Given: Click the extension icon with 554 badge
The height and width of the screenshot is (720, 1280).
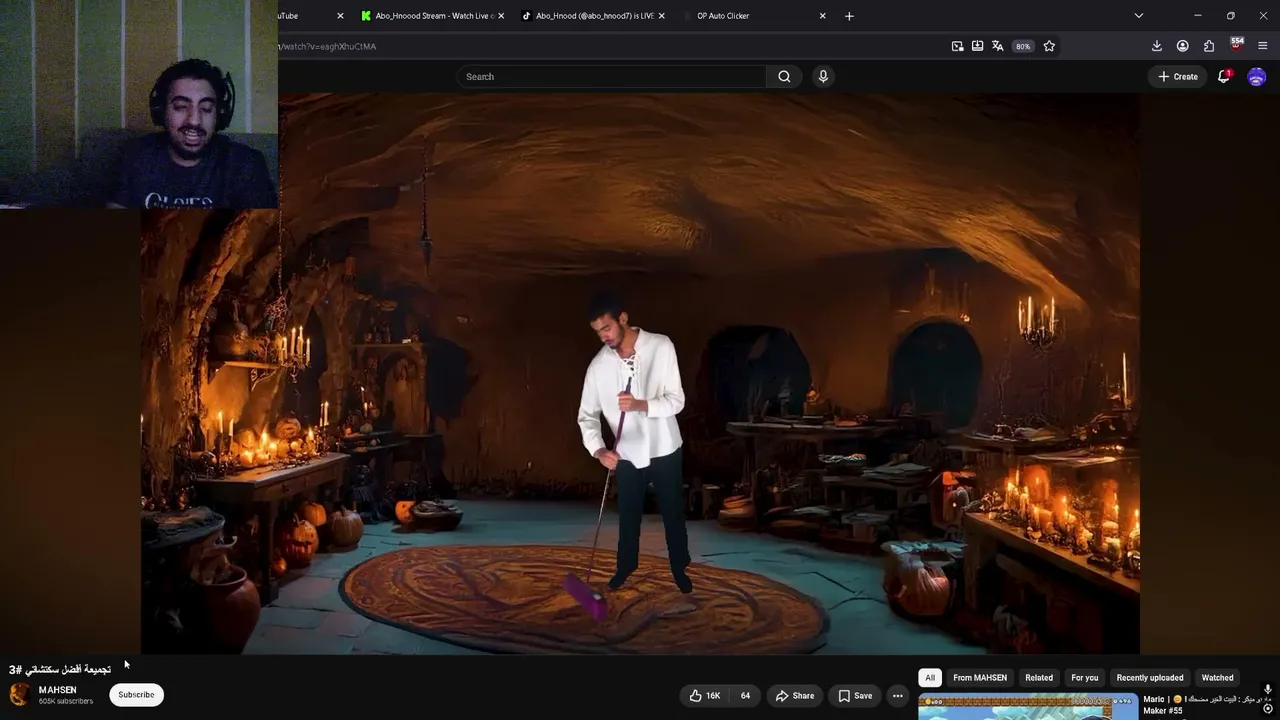Looking at the screenshot, I should point(1236,44).
